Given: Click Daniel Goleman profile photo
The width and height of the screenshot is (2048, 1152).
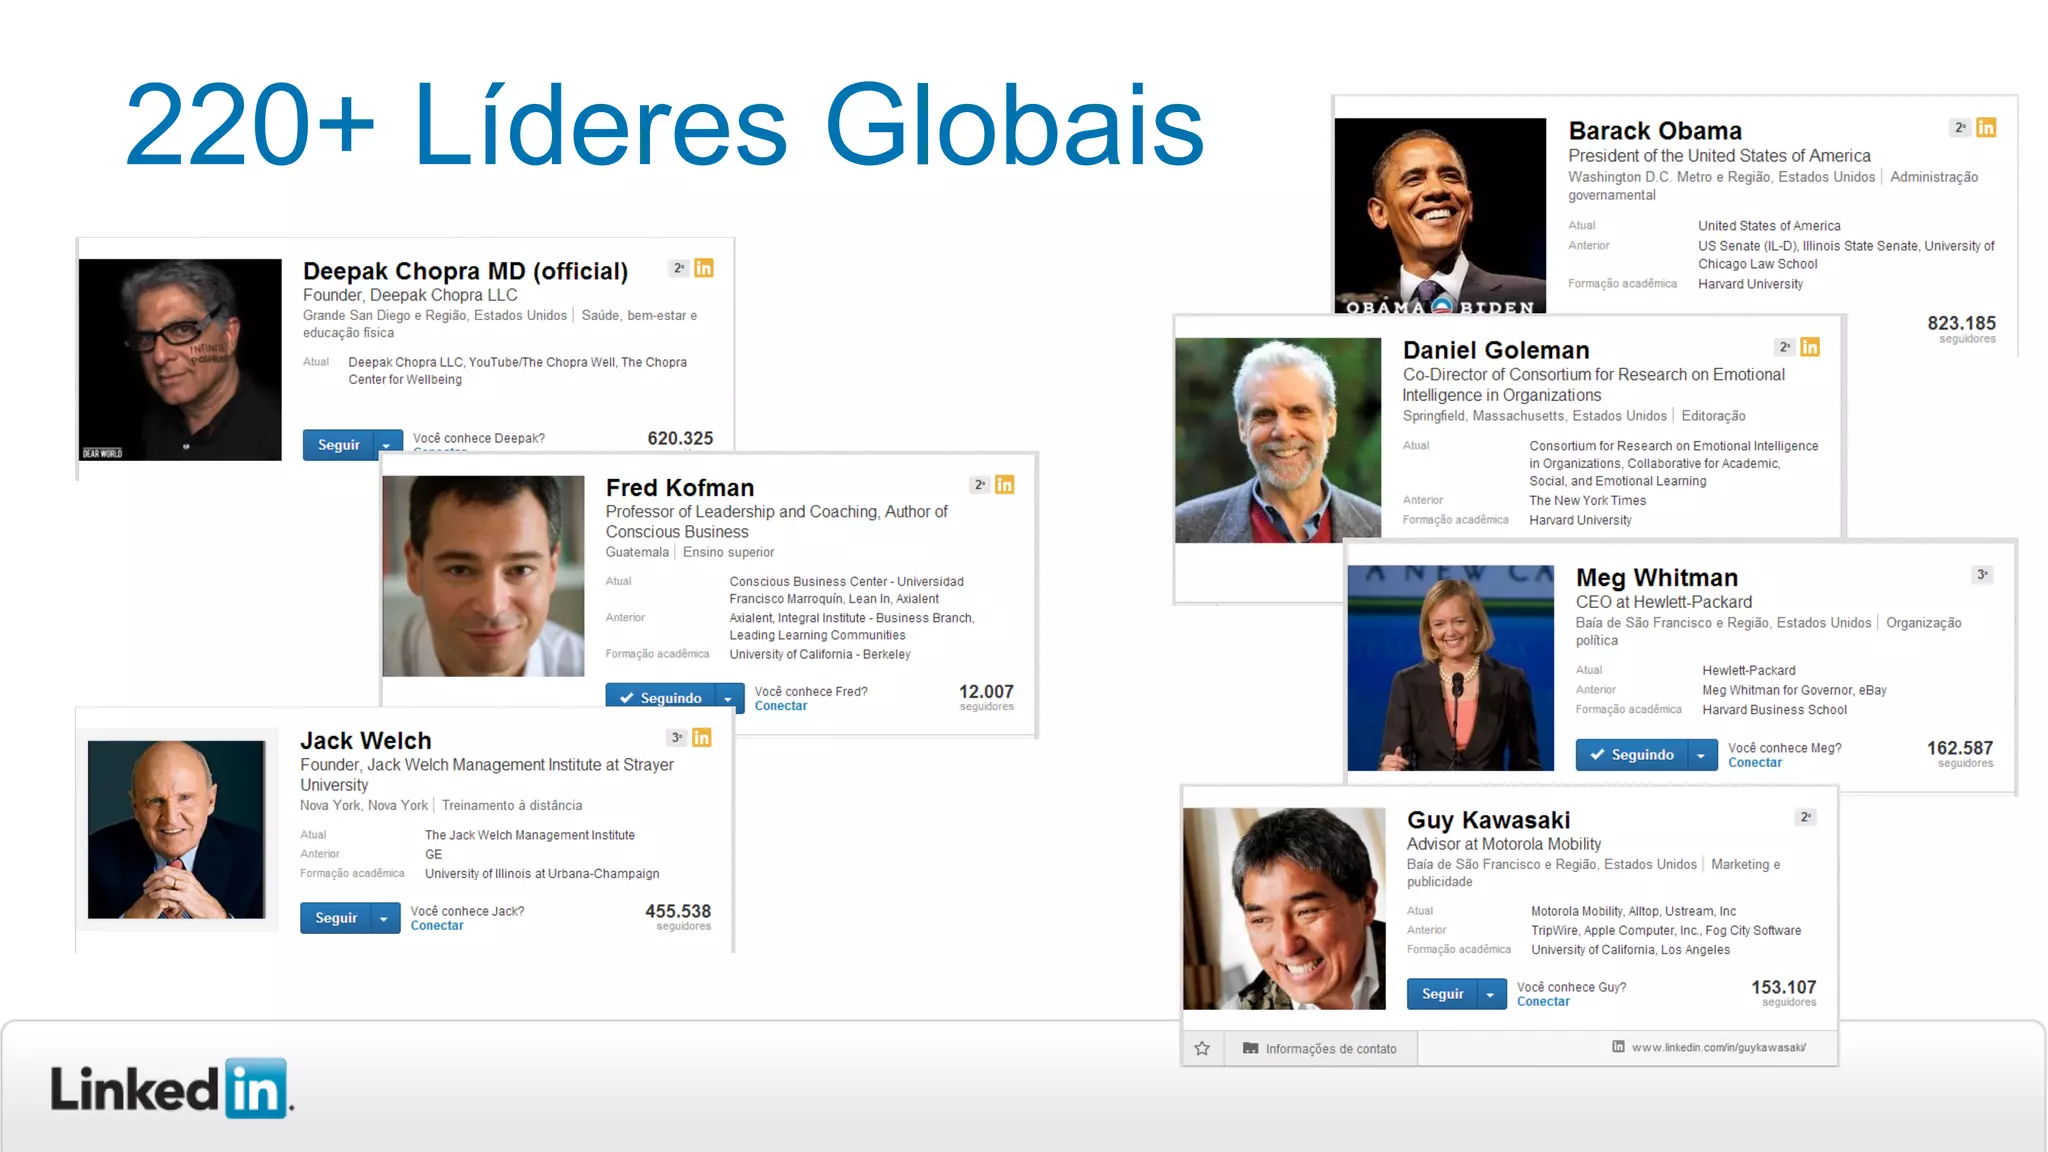Looking at the screenshot, I should point(1278,441).
